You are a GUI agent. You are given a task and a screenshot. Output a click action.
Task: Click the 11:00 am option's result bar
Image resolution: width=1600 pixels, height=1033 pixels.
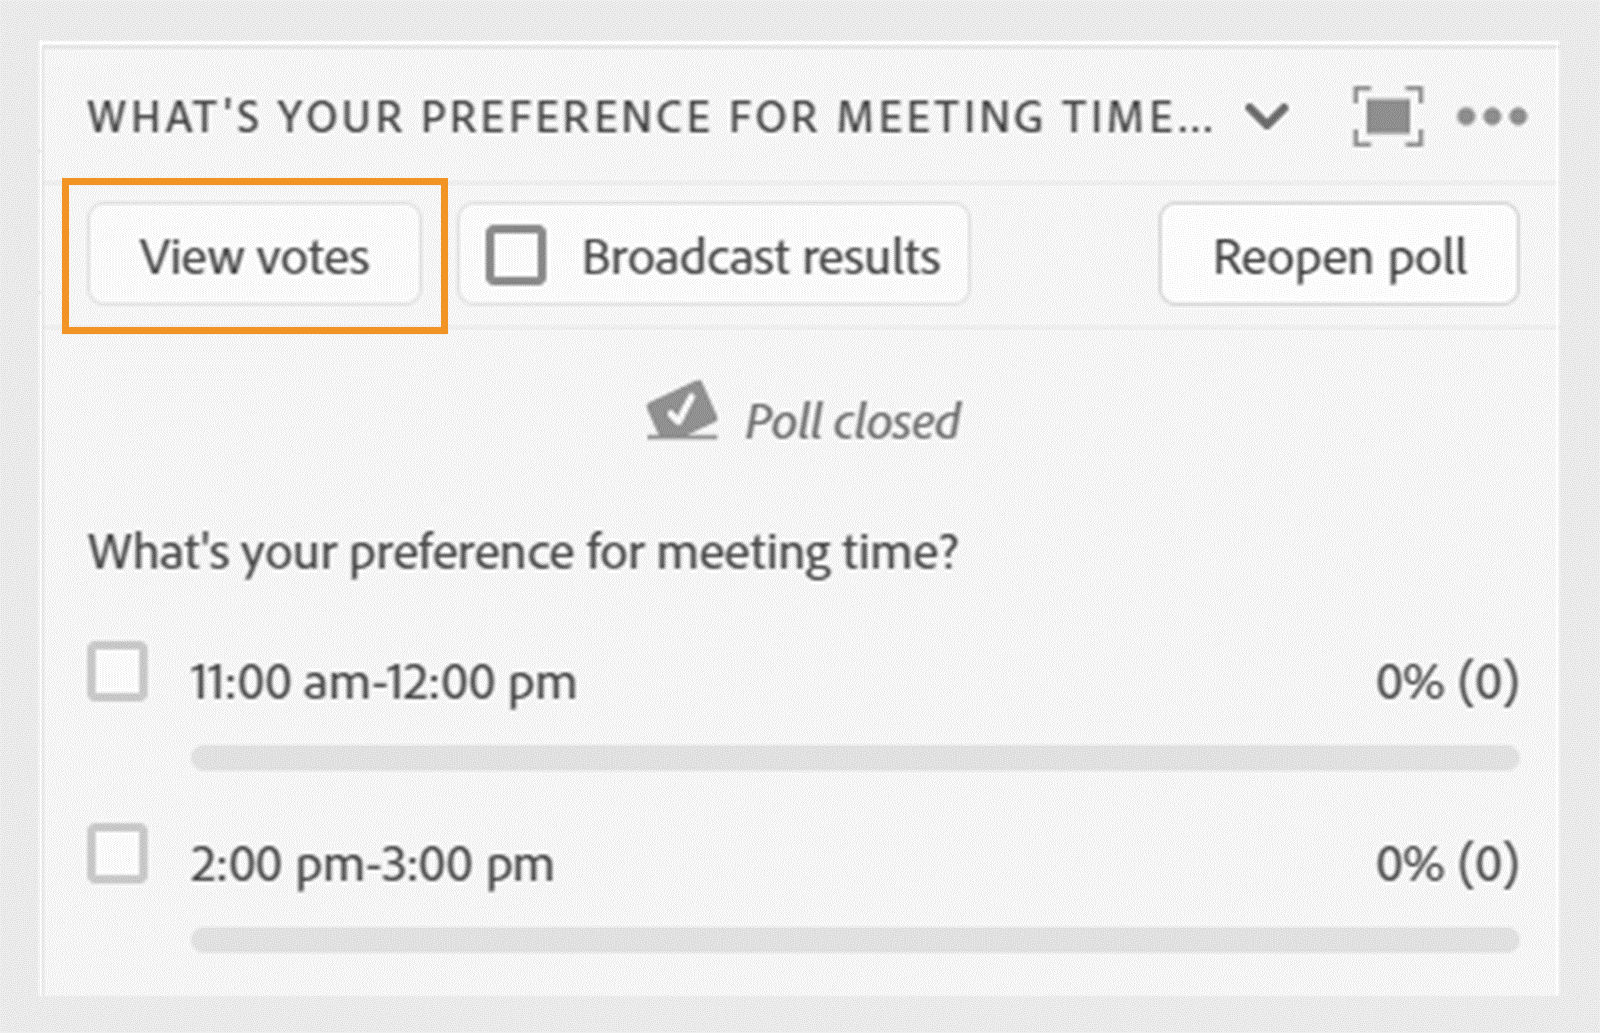click(855, 758)
